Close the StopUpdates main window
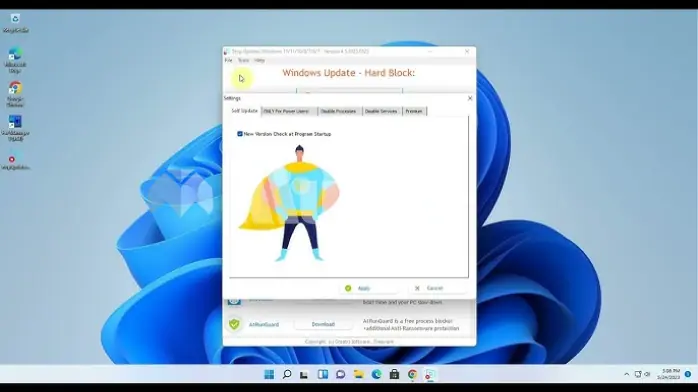The height and width of the screenshot is (392, 698). [x=467, y=52]
